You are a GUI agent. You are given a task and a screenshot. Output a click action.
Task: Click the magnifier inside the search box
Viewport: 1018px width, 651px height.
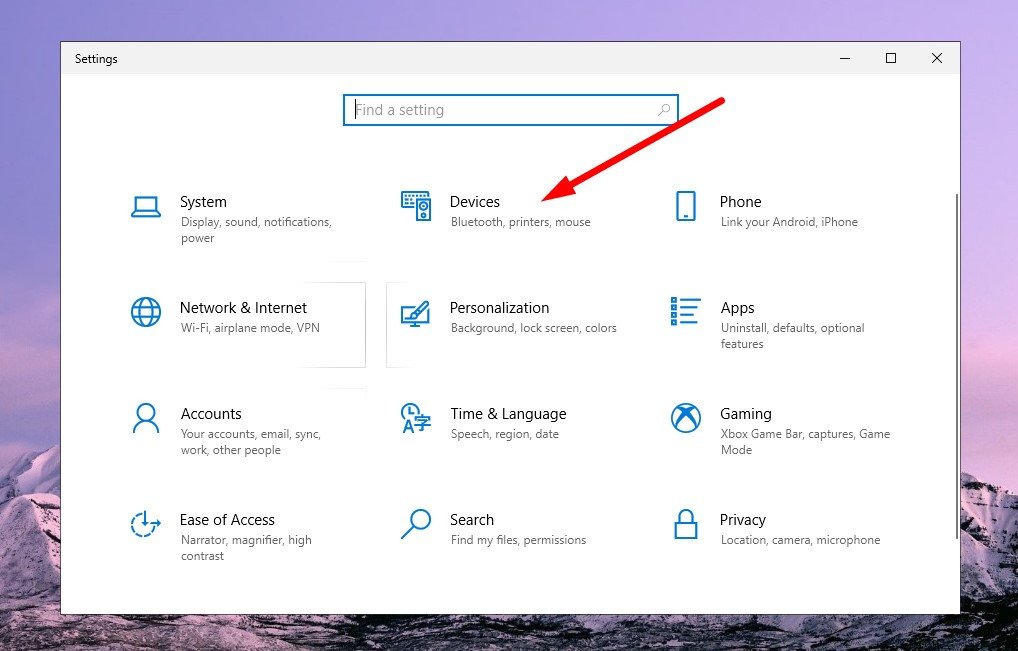(x=664, y=109)
